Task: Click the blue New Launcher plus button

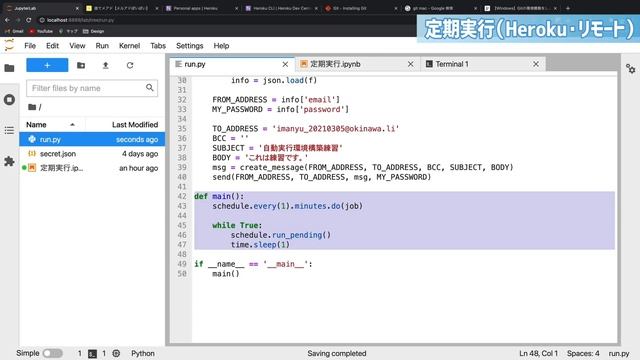Action: (x=47, y=65)
